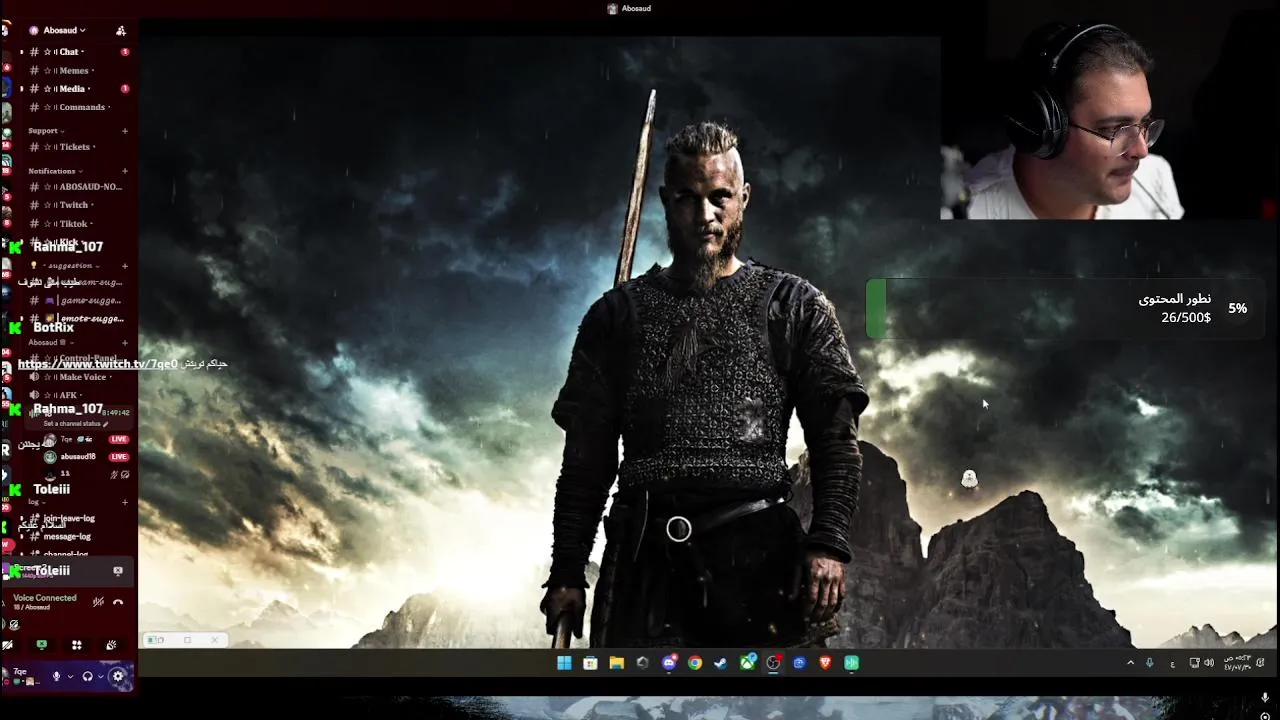This screenshot has height=720, width=1280.
Task: Add a channel to Notifications category
Action: pyautogui.click(x=125, y=171)
